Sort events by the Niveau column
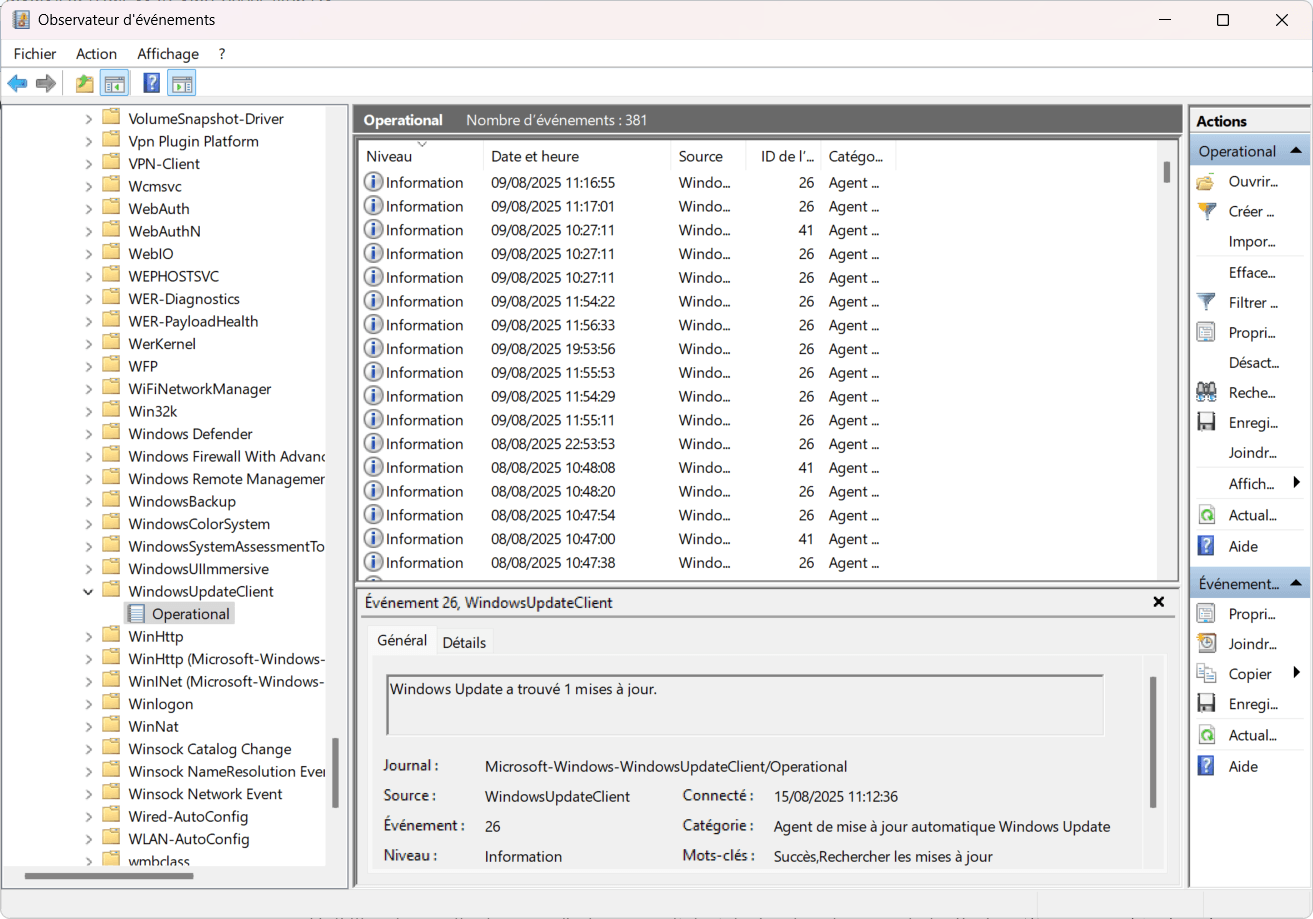Viewport: 1313px width, 919px height. pyautogui.click(x=420, y=156)
